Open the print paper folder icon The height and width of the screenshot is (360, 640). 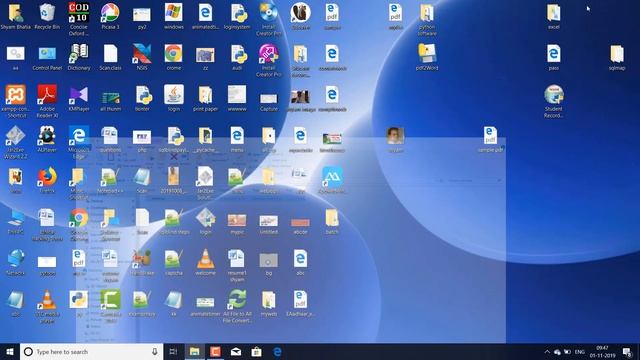205,99
